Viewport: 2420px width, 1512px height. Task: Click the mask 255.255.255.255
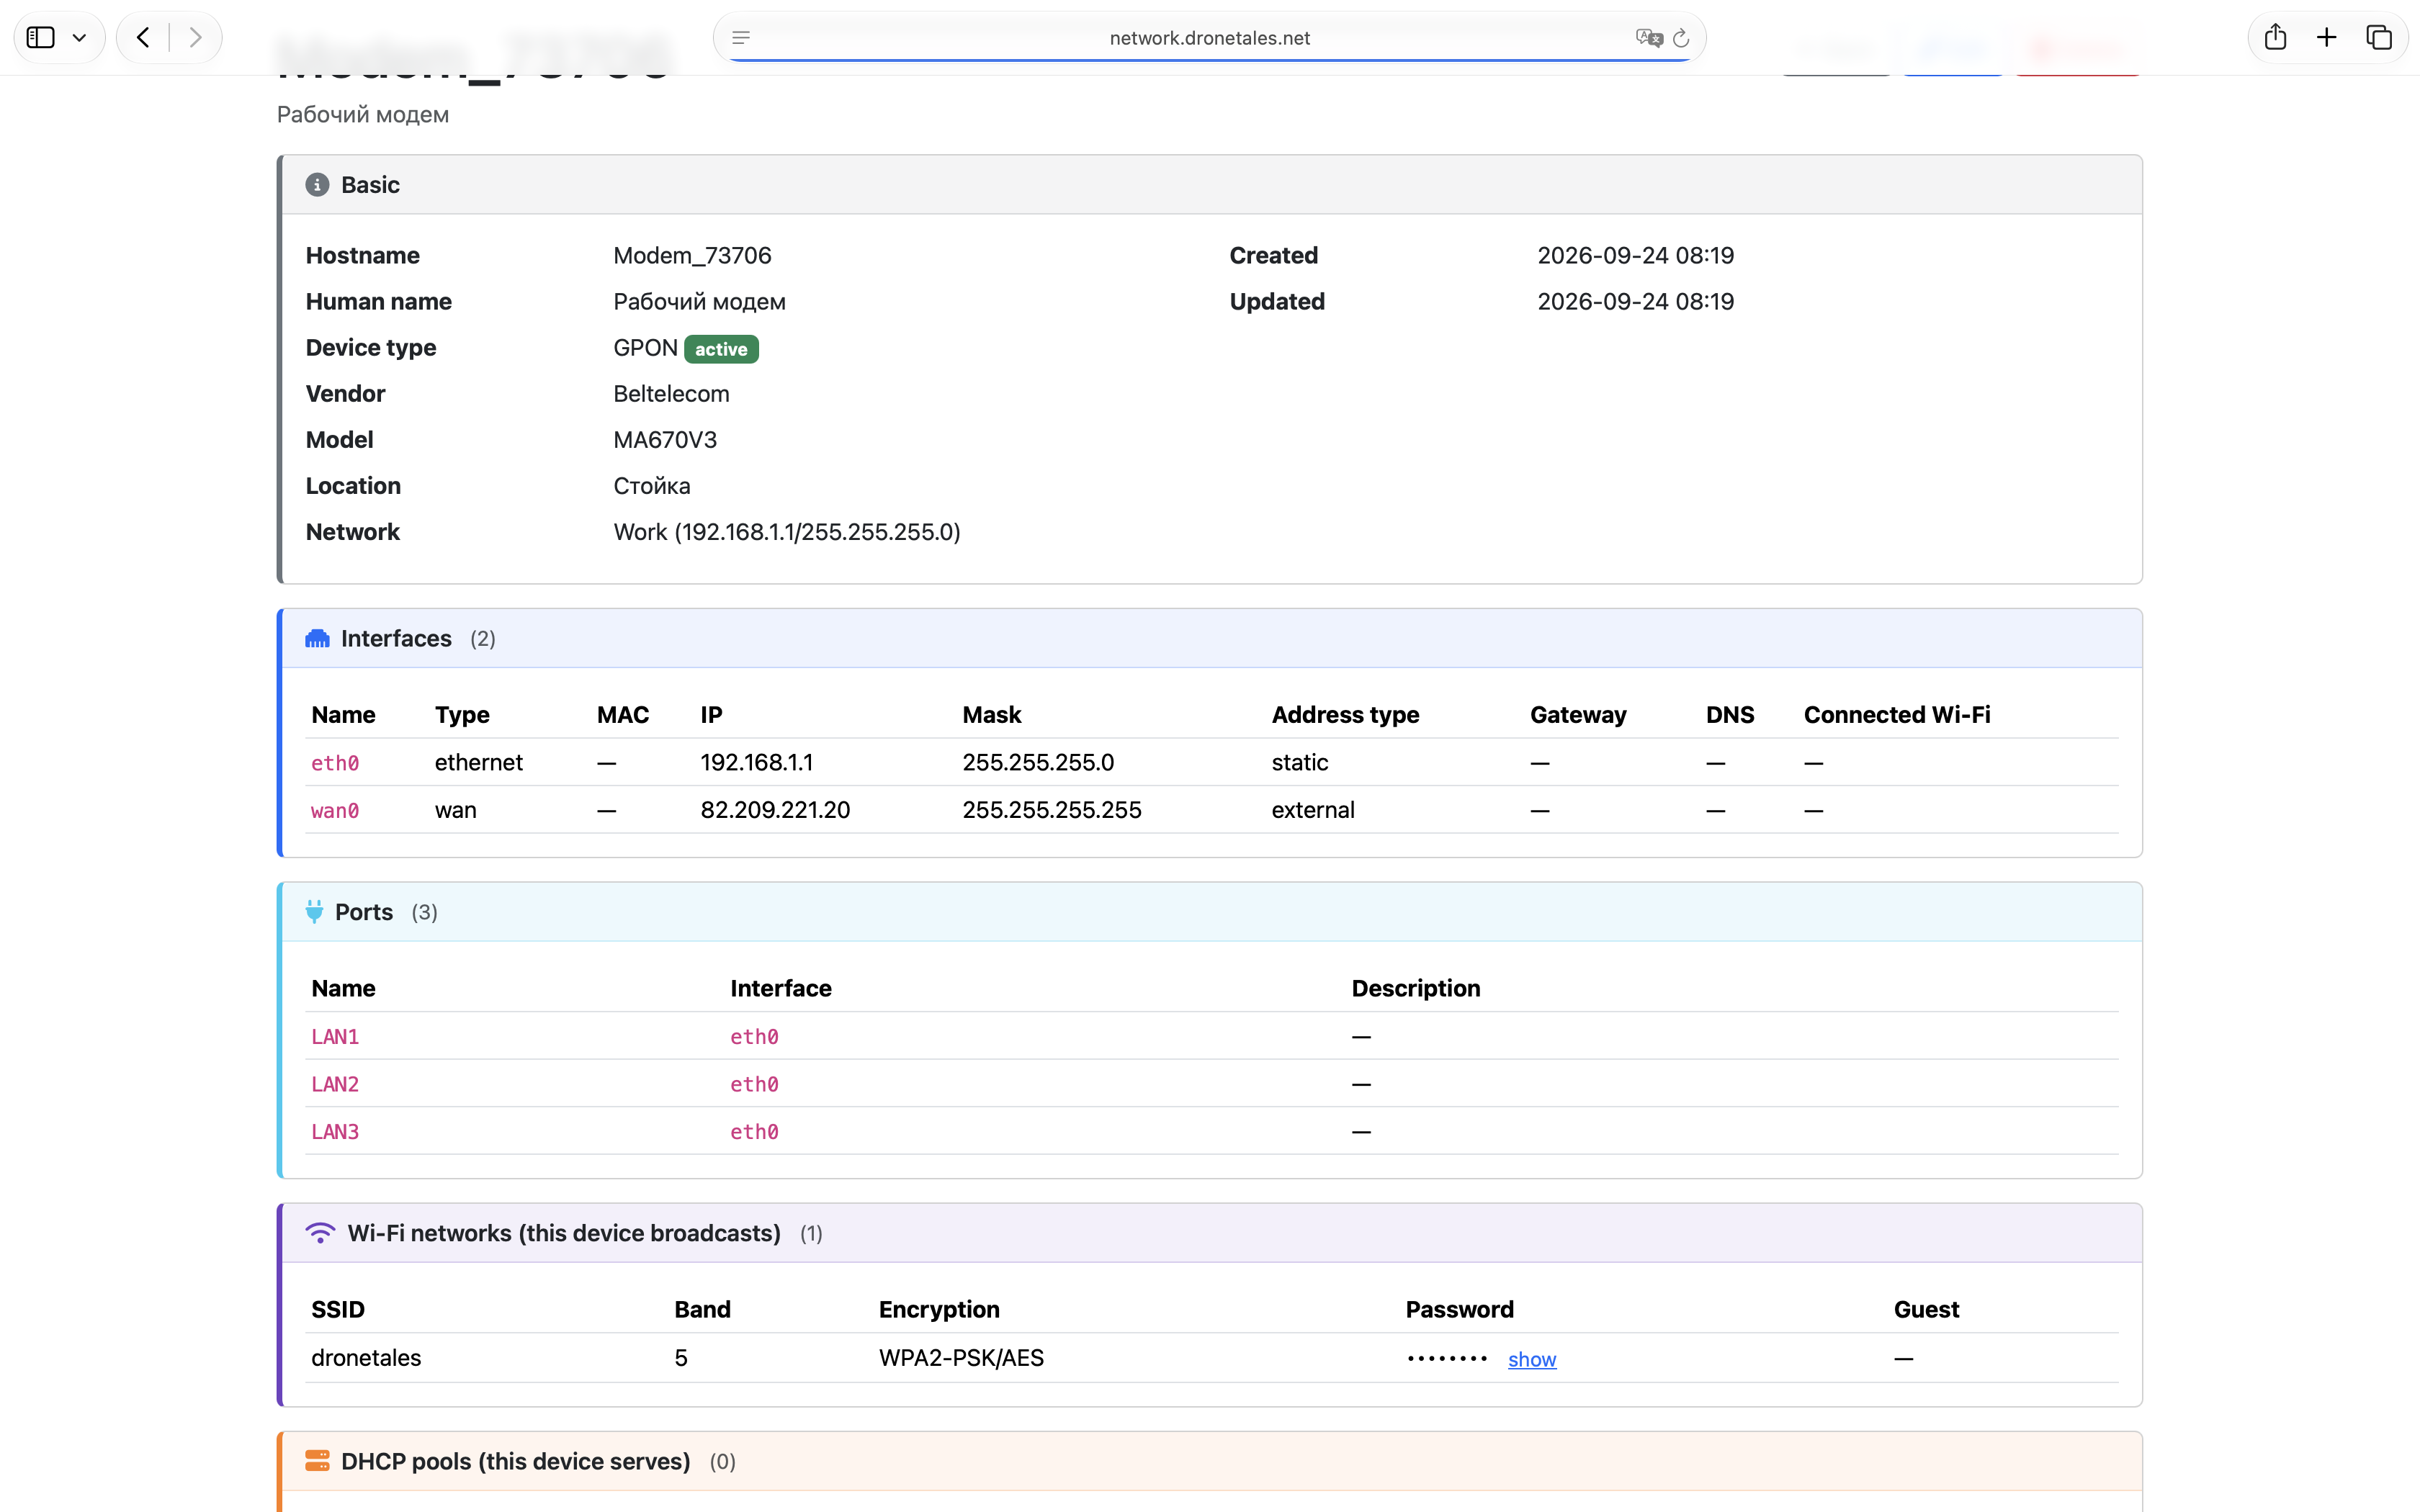tap(1051, 810)
